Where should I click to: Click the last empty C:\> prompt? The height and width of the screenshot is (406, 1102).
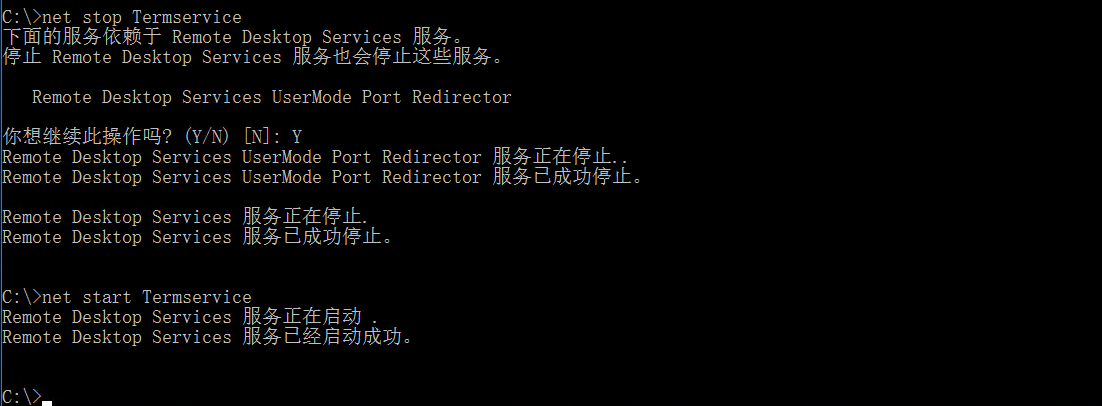[21, 396]
